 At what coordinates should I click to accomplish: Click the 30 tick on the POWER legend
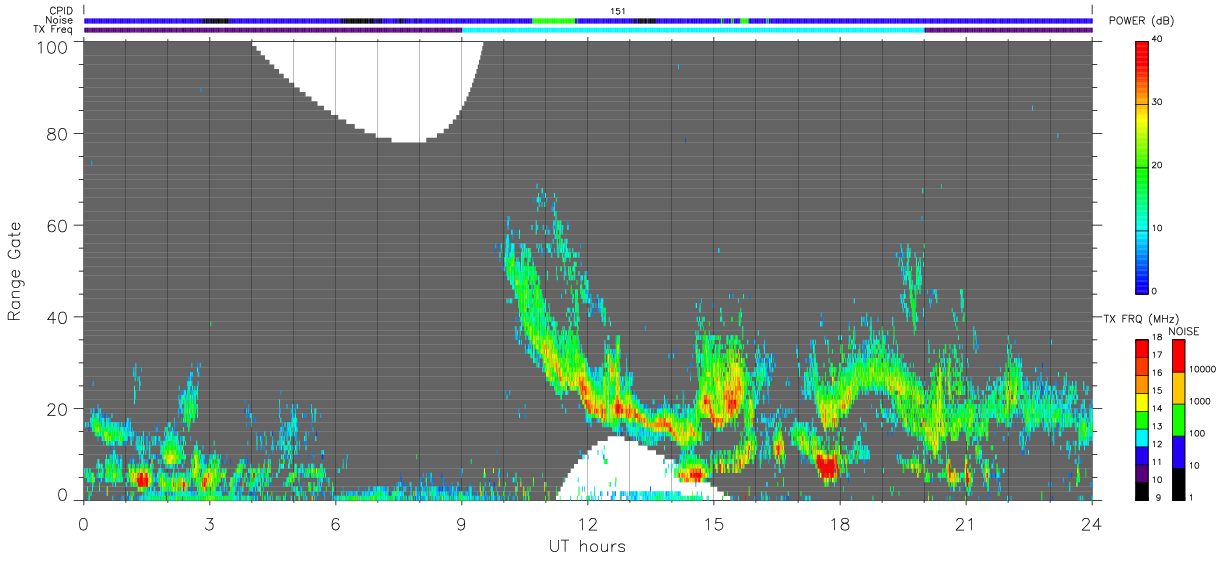1158,102
